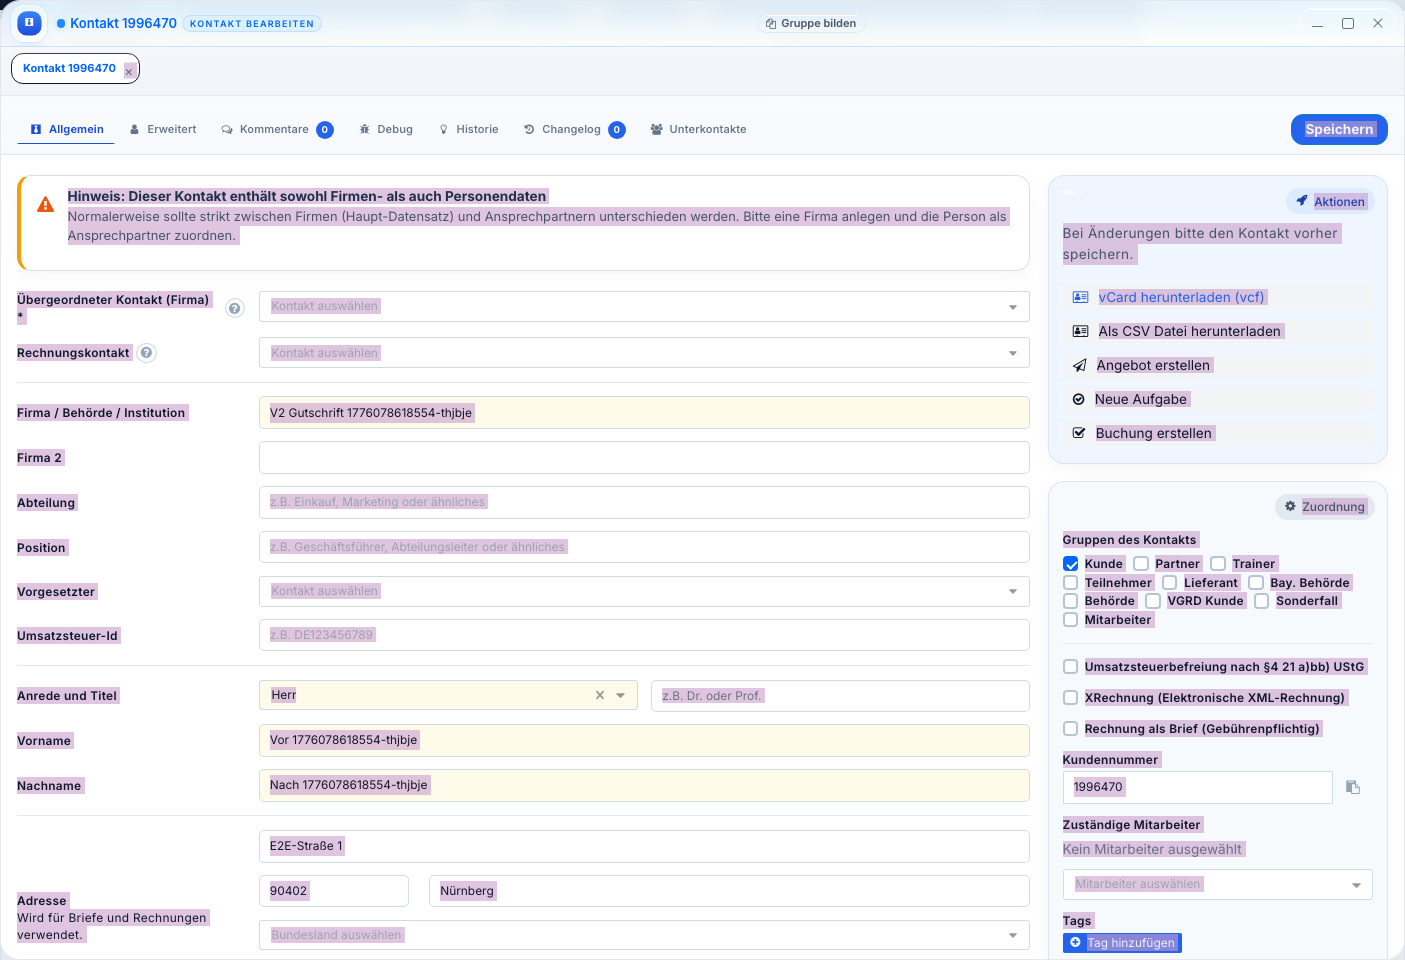The width and height of the screenshot is (1405, 960).
Task: Click the gear Zuordnung badge
Action: (x=1324, y=507)
